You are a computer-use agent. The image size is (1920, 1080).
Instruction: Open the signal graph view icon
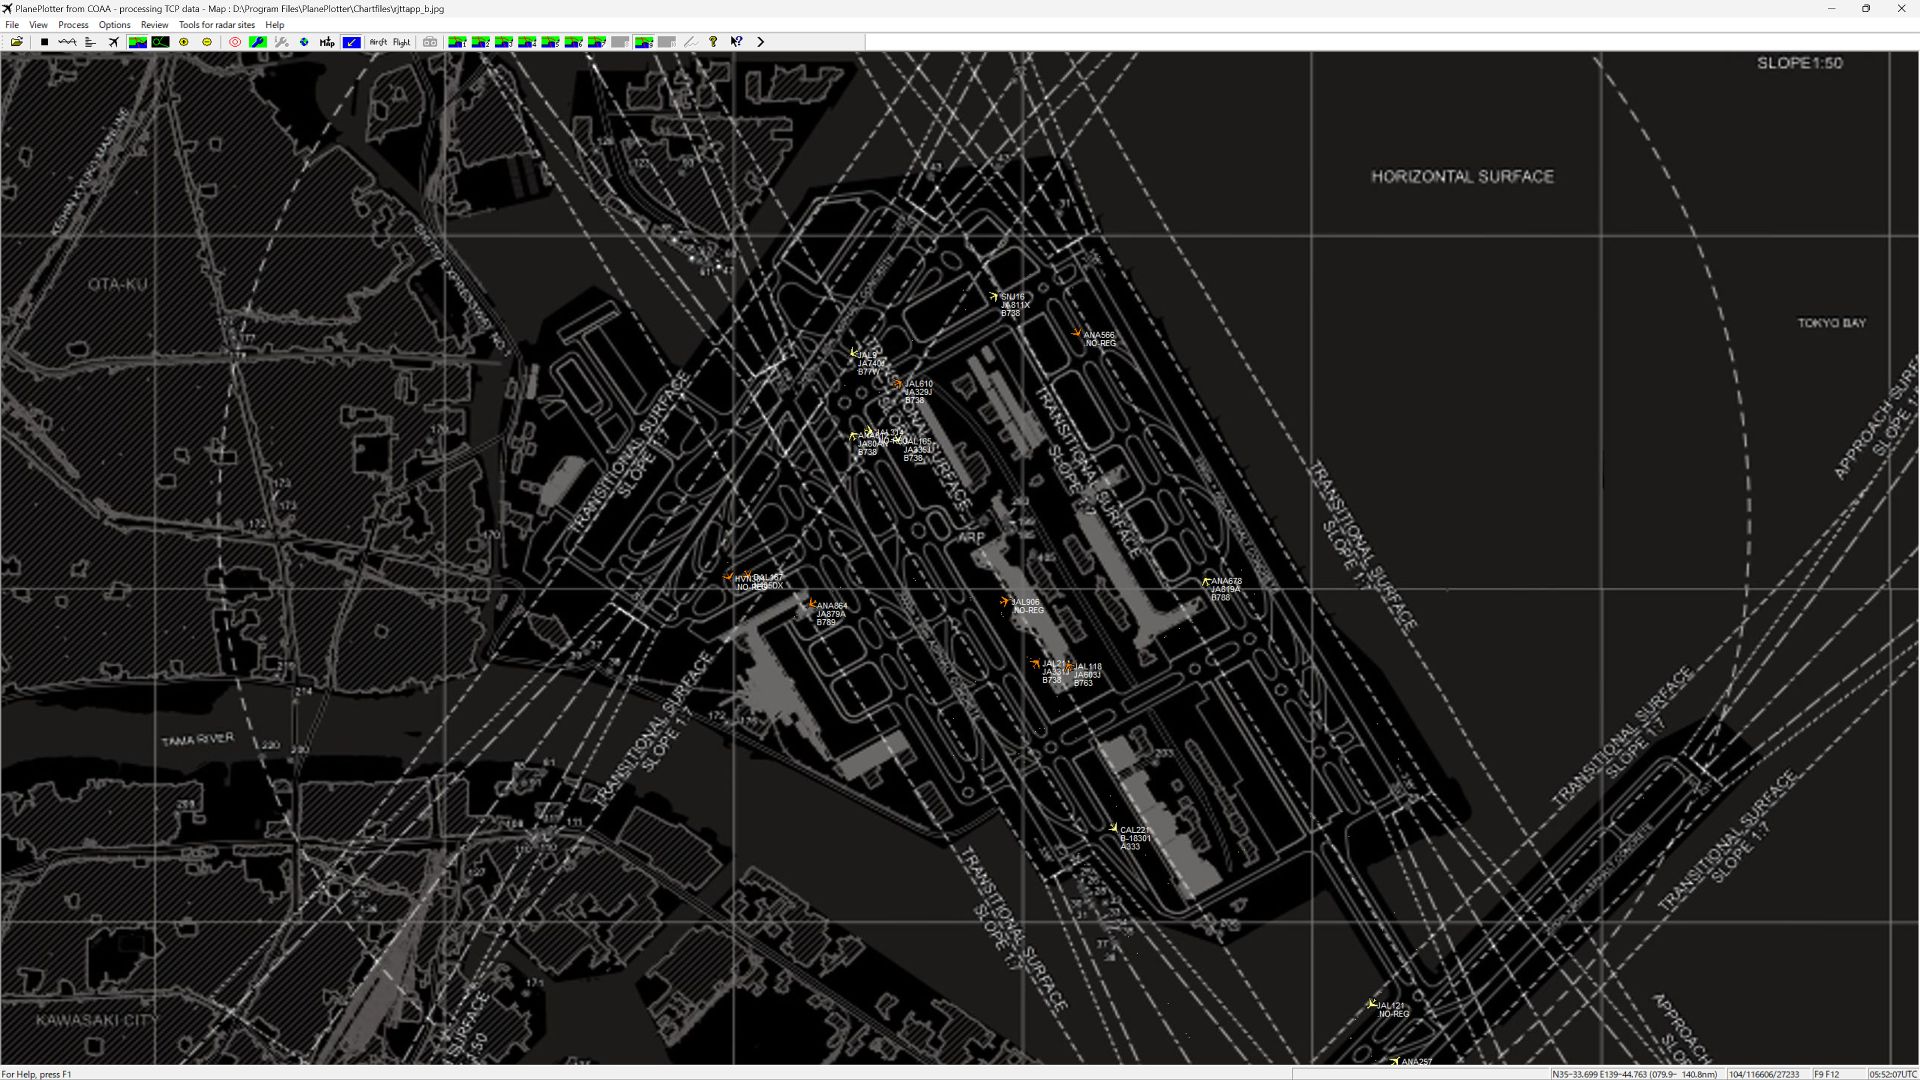tap(67, 42)
